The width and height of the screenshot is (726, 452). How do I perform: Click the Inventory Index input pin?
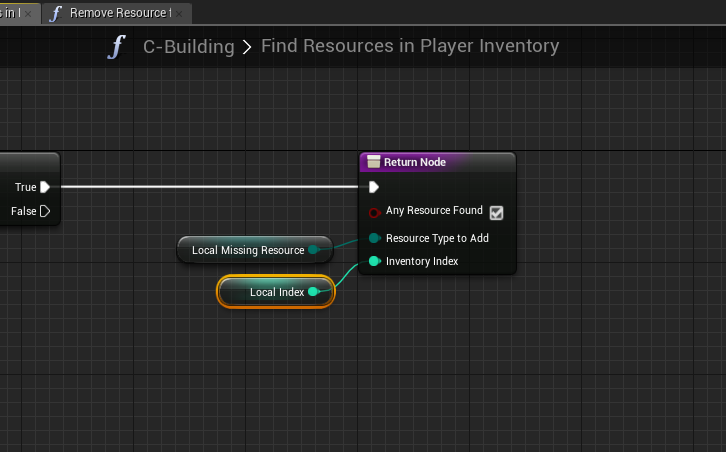374,261
